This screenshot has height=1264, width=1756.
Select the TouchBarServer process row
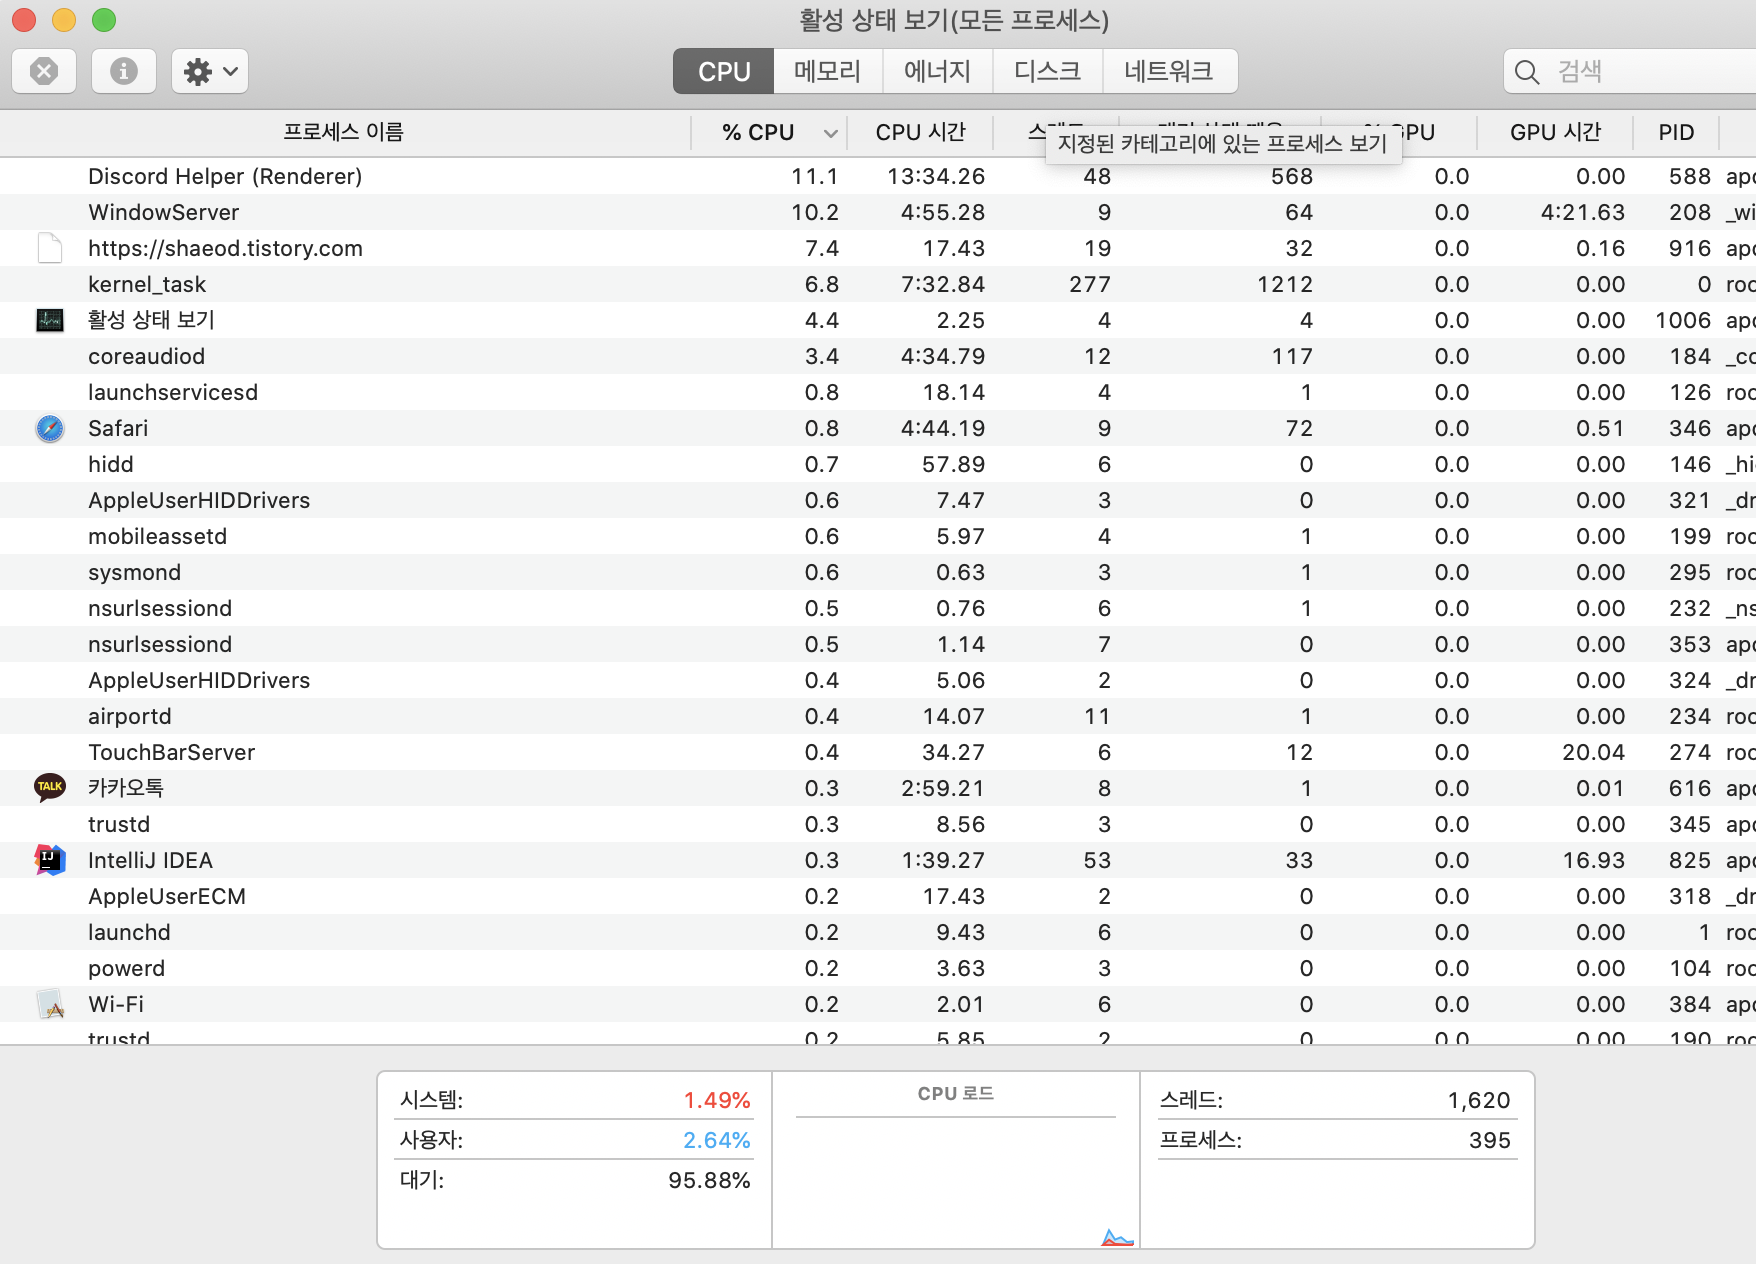coord(878,752)
